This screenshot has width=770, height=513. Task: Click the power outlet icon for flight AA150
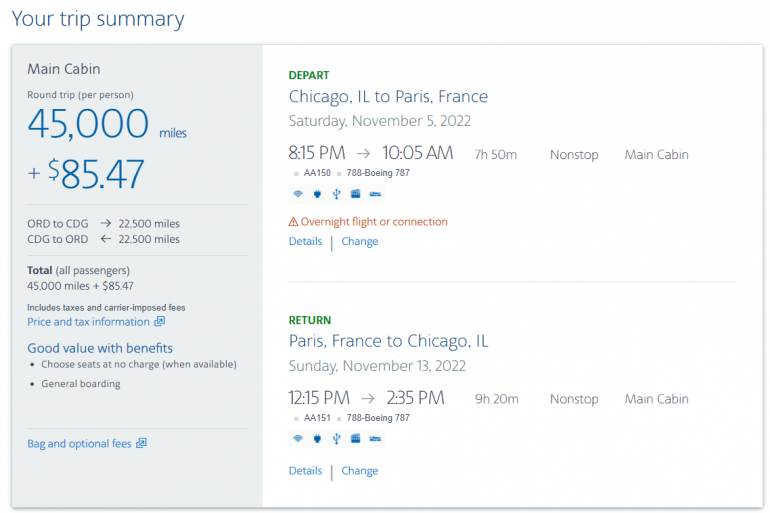pos(317,193)
